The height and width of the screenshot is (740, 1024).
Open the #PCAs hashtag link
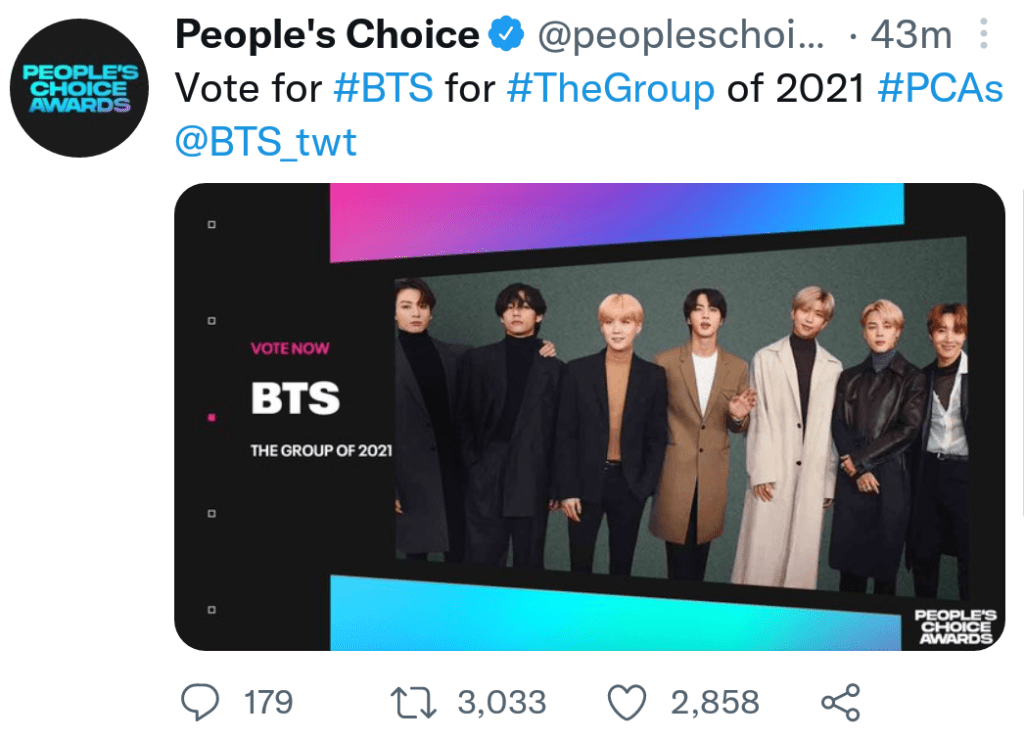click(x=940, y=88)
